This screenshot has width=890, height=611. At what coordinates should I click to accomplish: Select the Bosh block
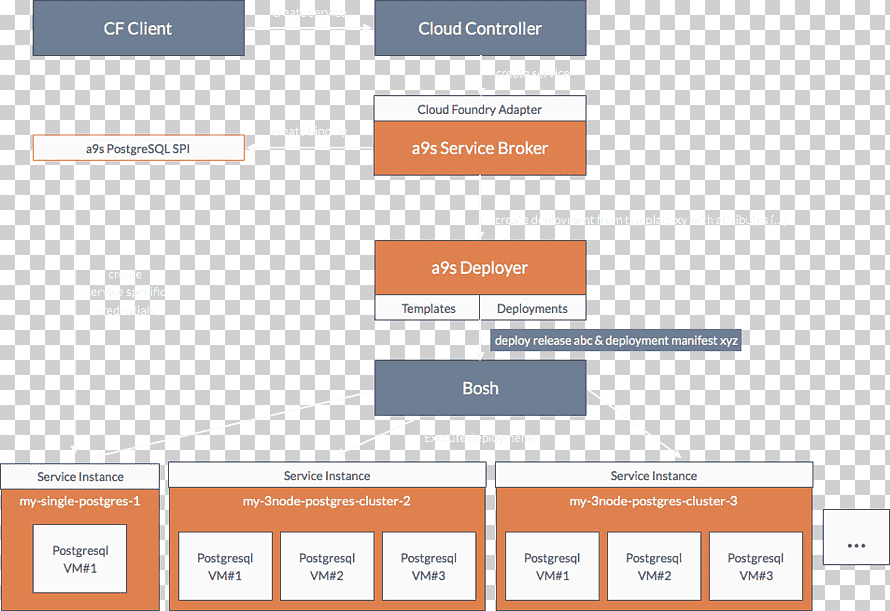[x=480, y=388]
